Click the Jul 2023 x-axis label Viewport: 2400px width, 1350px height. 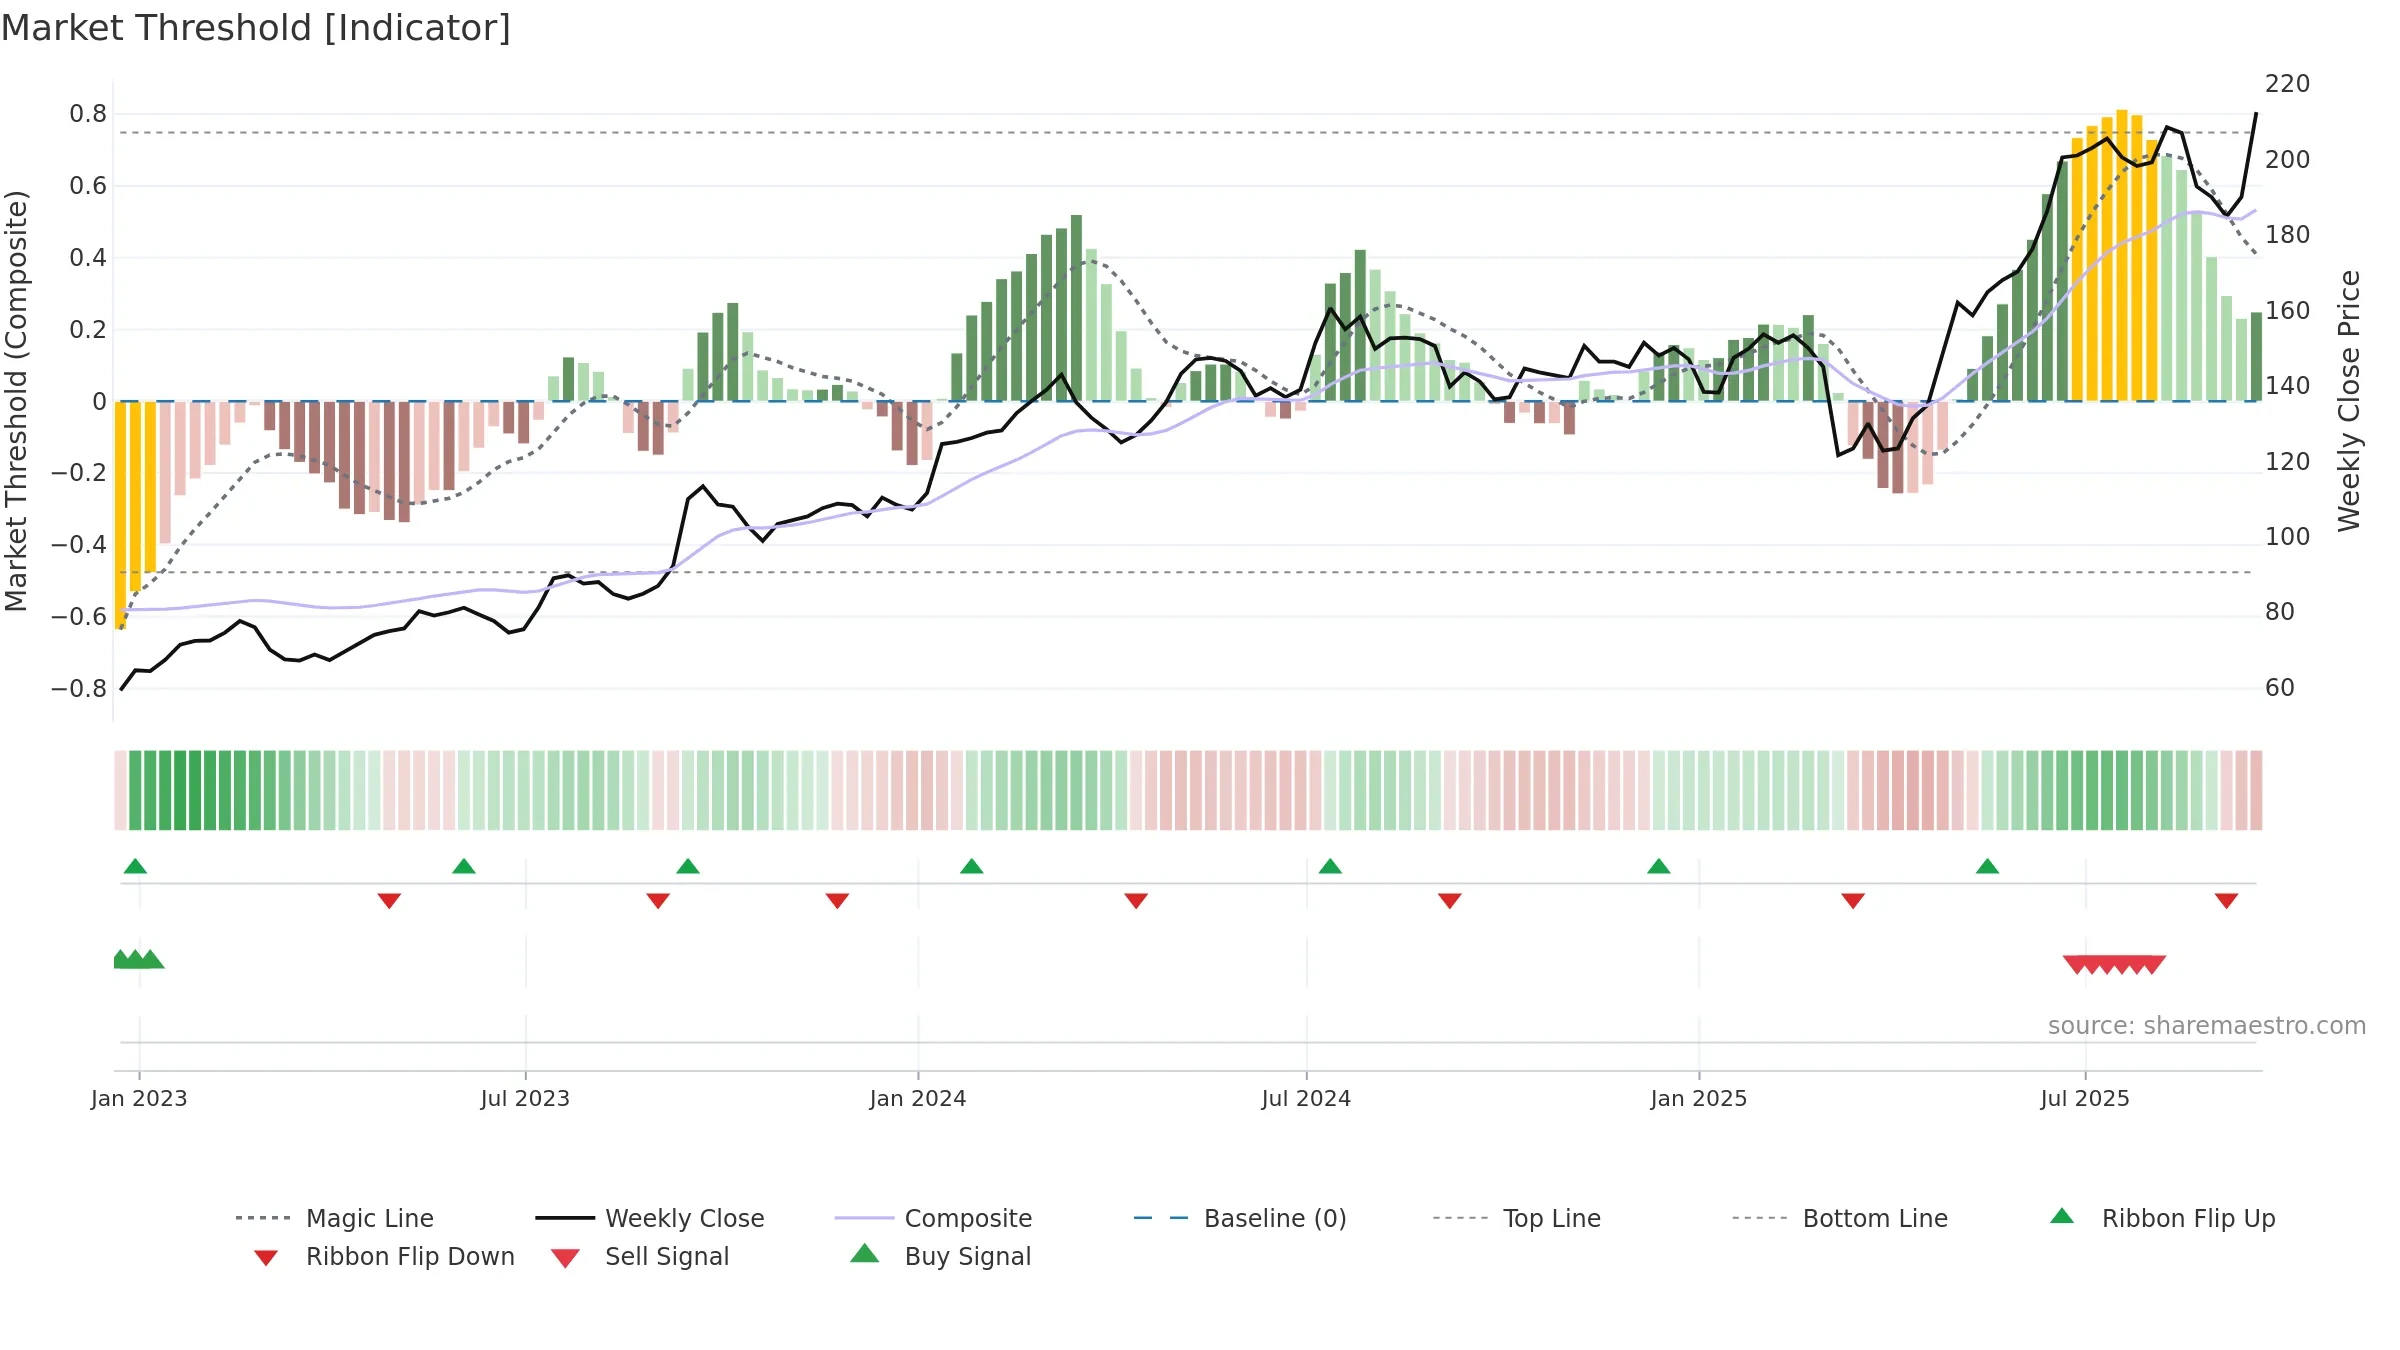pos(525,1098)
